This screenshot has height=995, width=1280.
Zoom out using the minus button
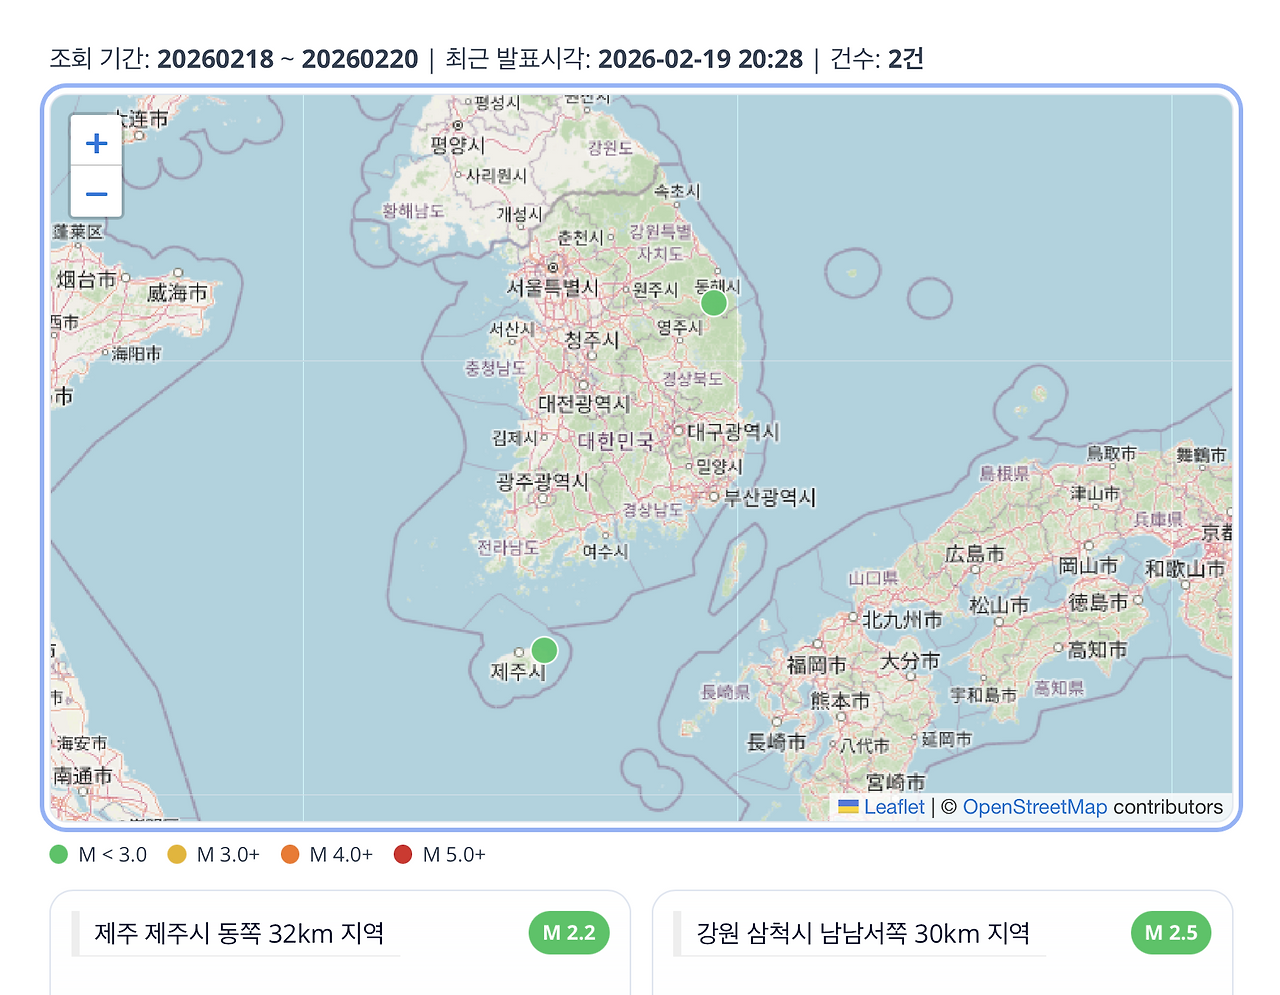point(95,193)
